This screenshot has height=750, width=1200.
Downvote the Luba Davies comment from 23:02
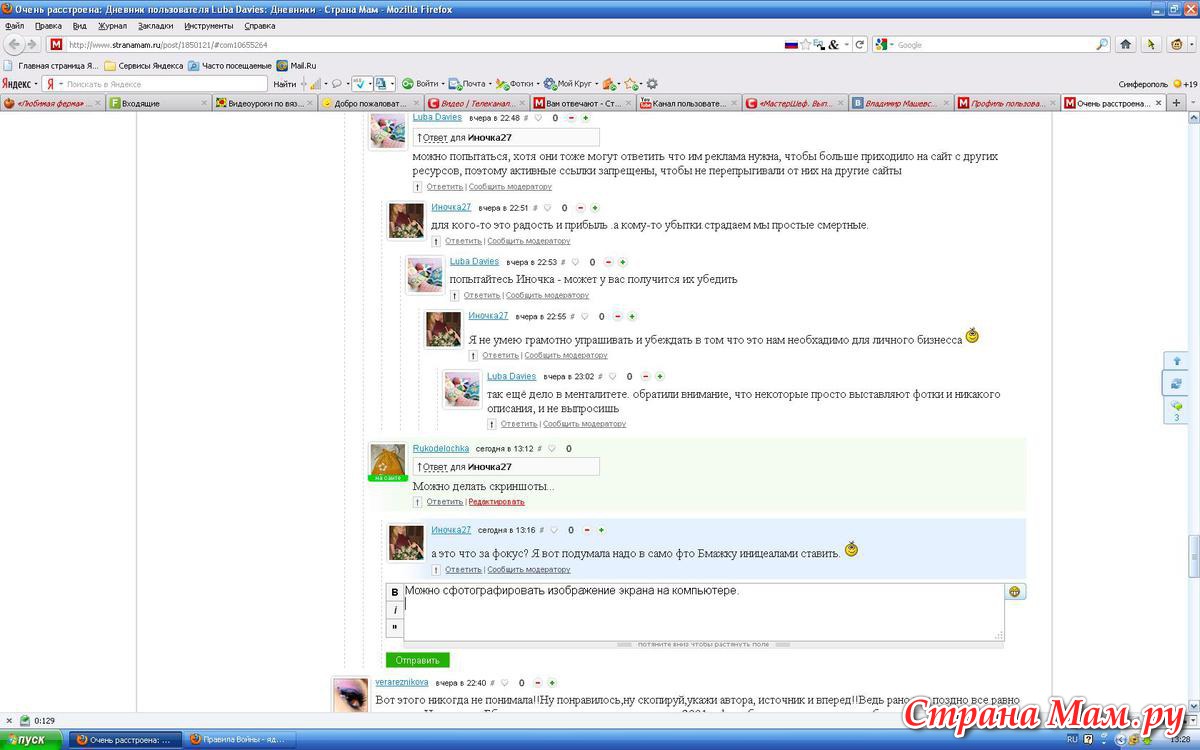point(646,377)
